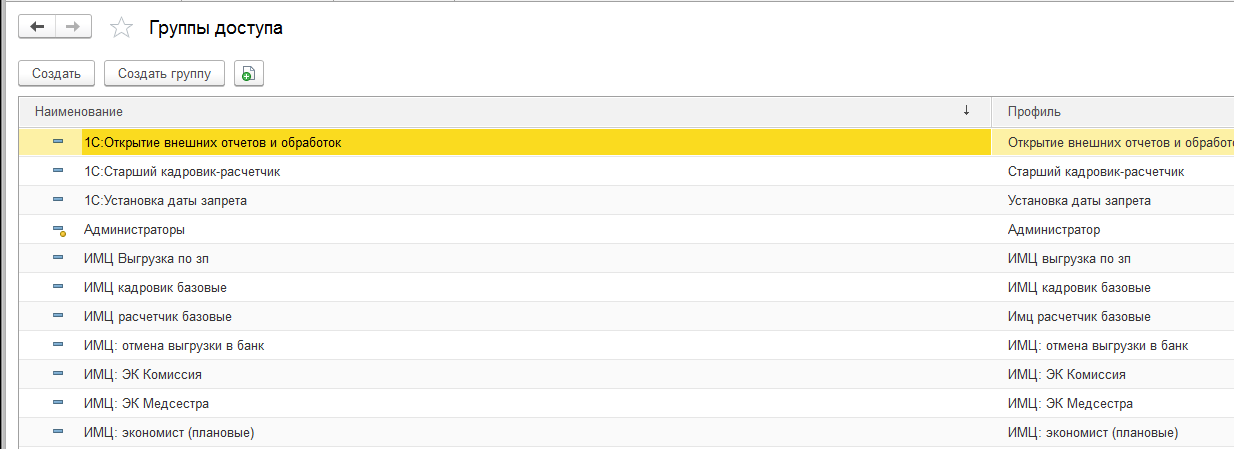This screenshot has height=449, width=1234.
Task: Click the back navigation arrow
Action: pyautogui.click(x=38, y=27)
